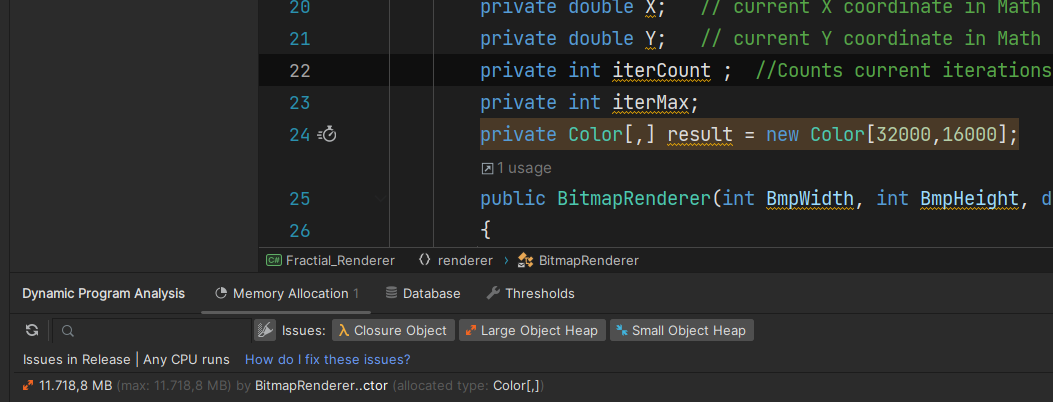
Task: Click the large object heap icon on the issue row
Action: [x=28, y=386]
